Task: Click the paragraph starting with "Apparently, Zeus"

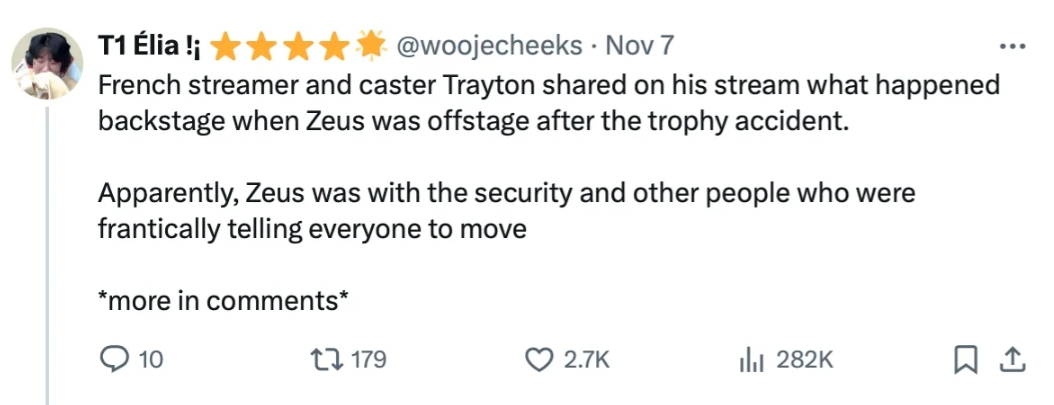Action: tap(506, 210)
